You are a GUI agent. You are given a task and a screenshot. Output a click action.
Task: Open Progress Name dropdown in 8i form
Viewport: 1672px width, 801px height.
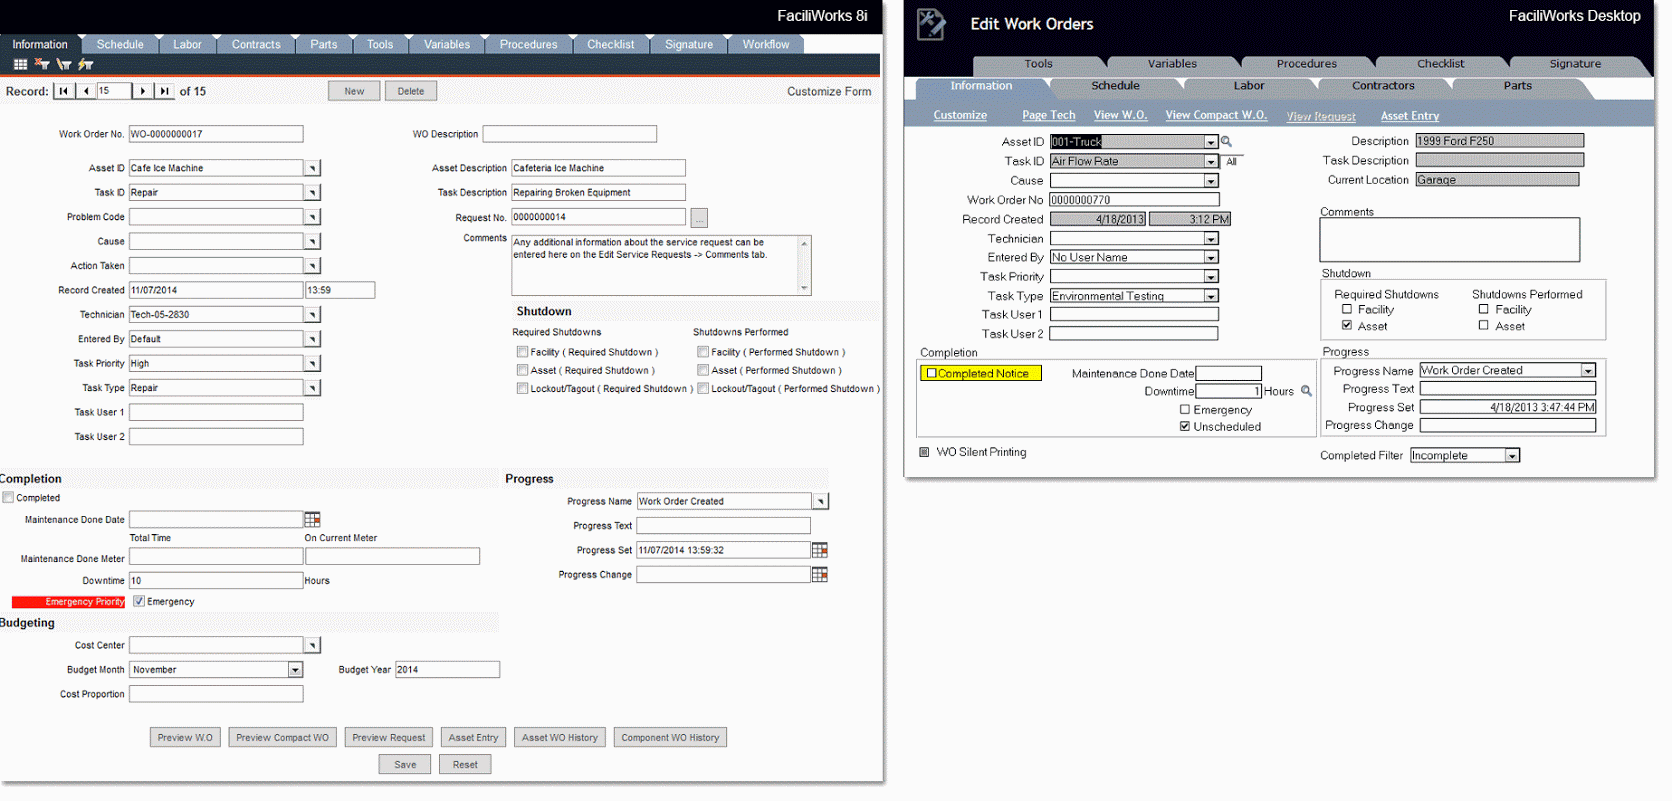pyautogui.click(x=820, y=501)
